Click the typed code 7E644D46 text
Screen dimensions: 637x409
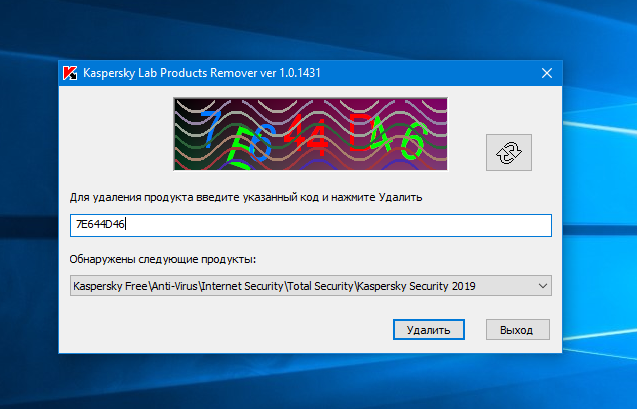[x=100, y=224]
